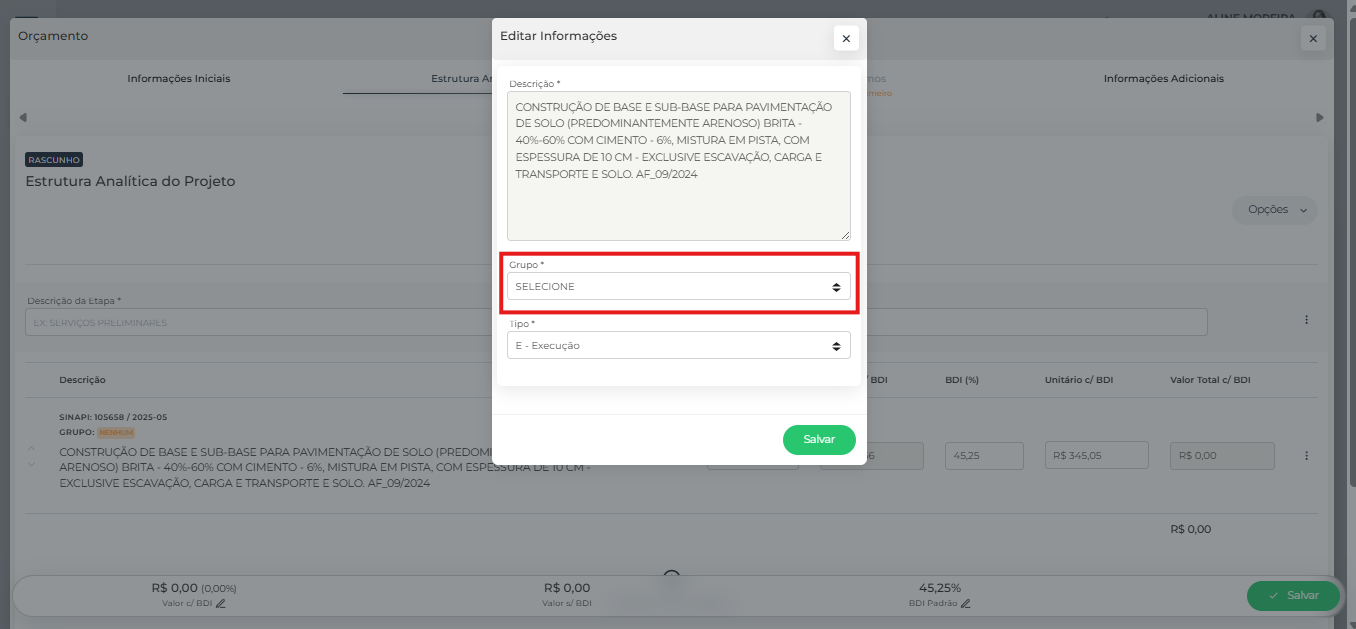Image resolution: width=1356 pixels, height=629 pixels.
Task: Click the move-down arrow on the SINAPI item
Action: (31, 464)
